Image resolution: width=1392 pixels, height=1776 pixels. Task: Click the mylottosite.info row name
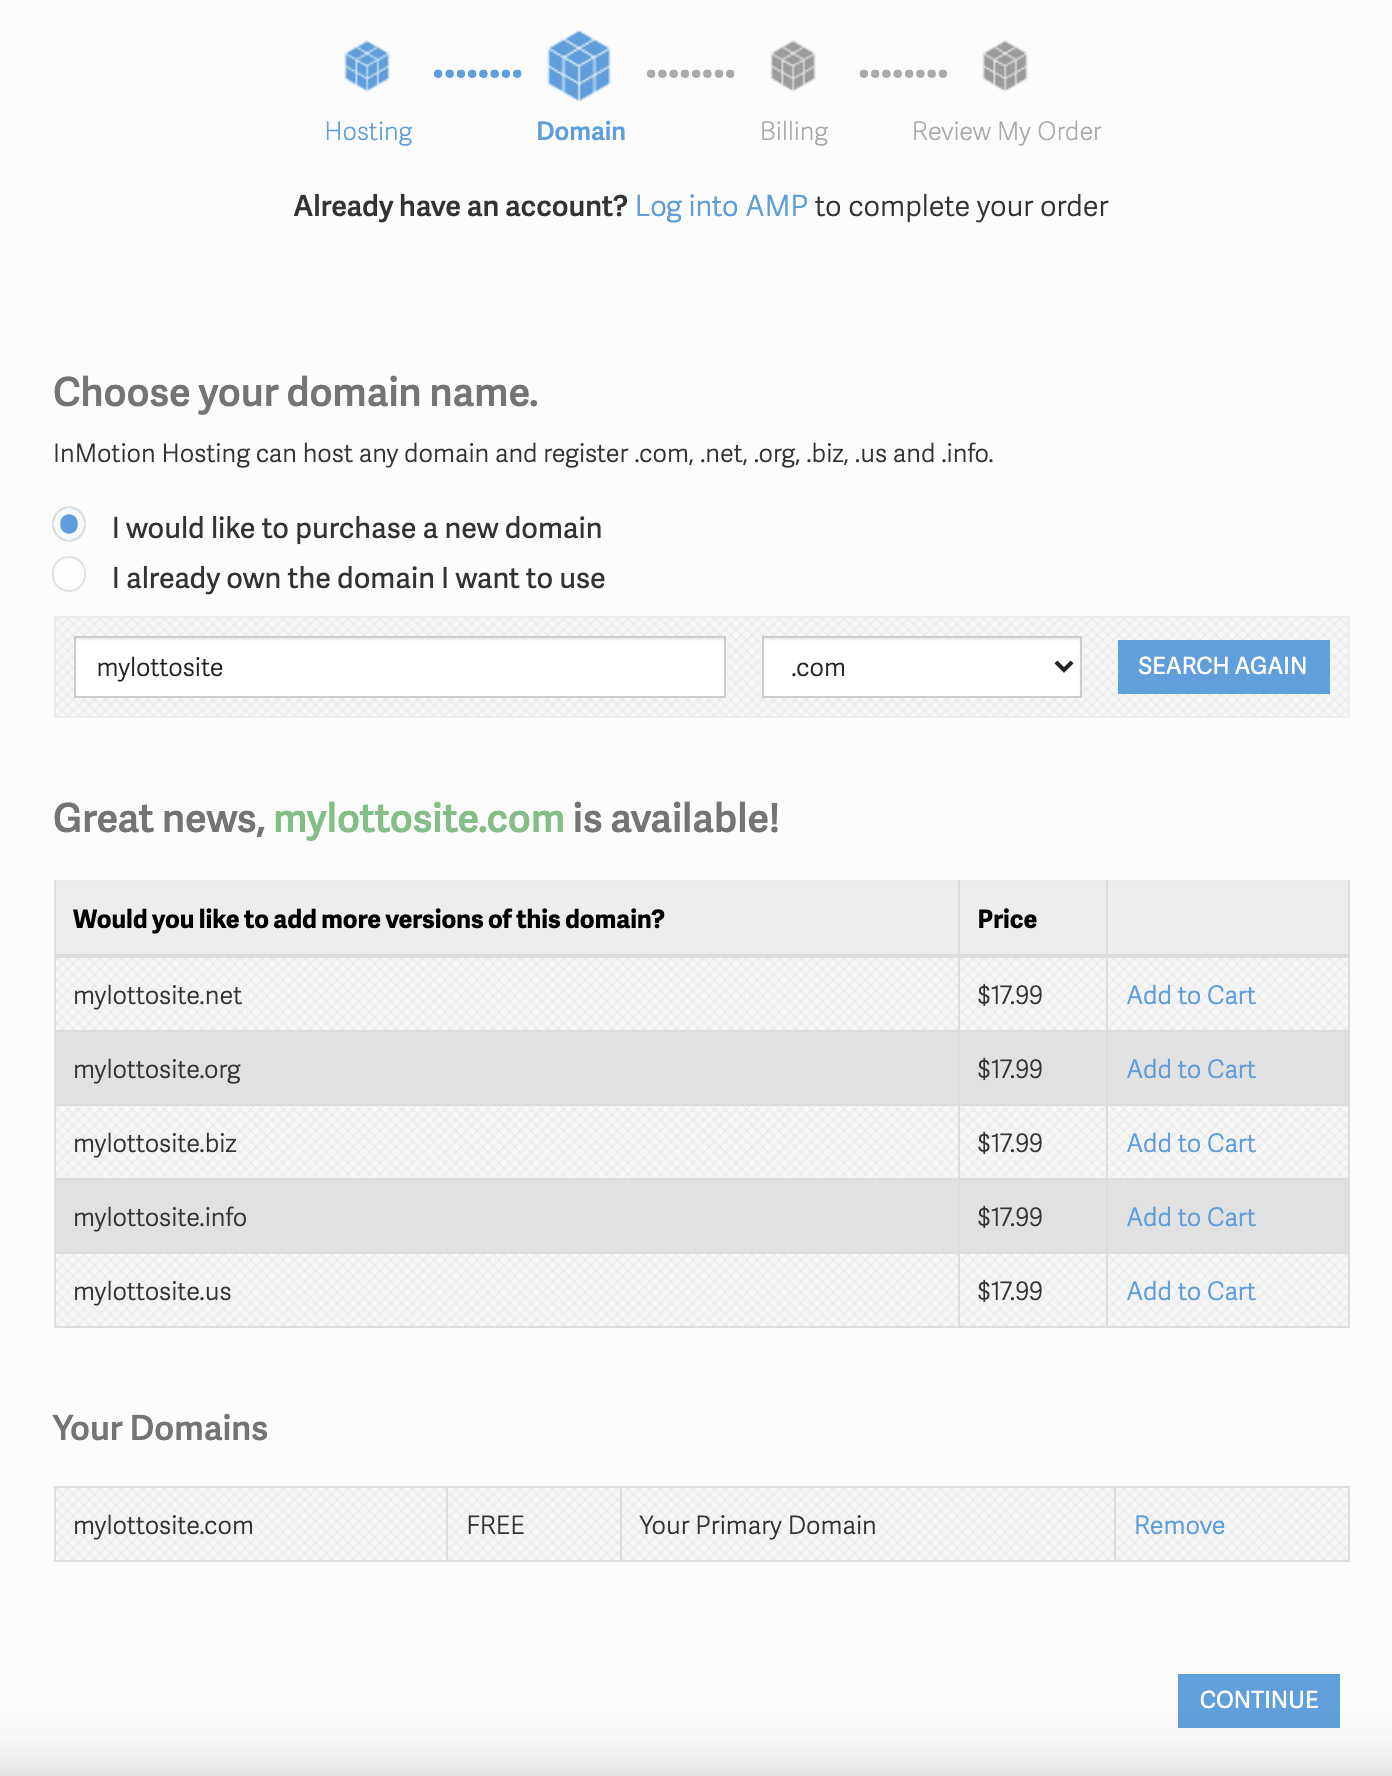(x=160, y=1217)
